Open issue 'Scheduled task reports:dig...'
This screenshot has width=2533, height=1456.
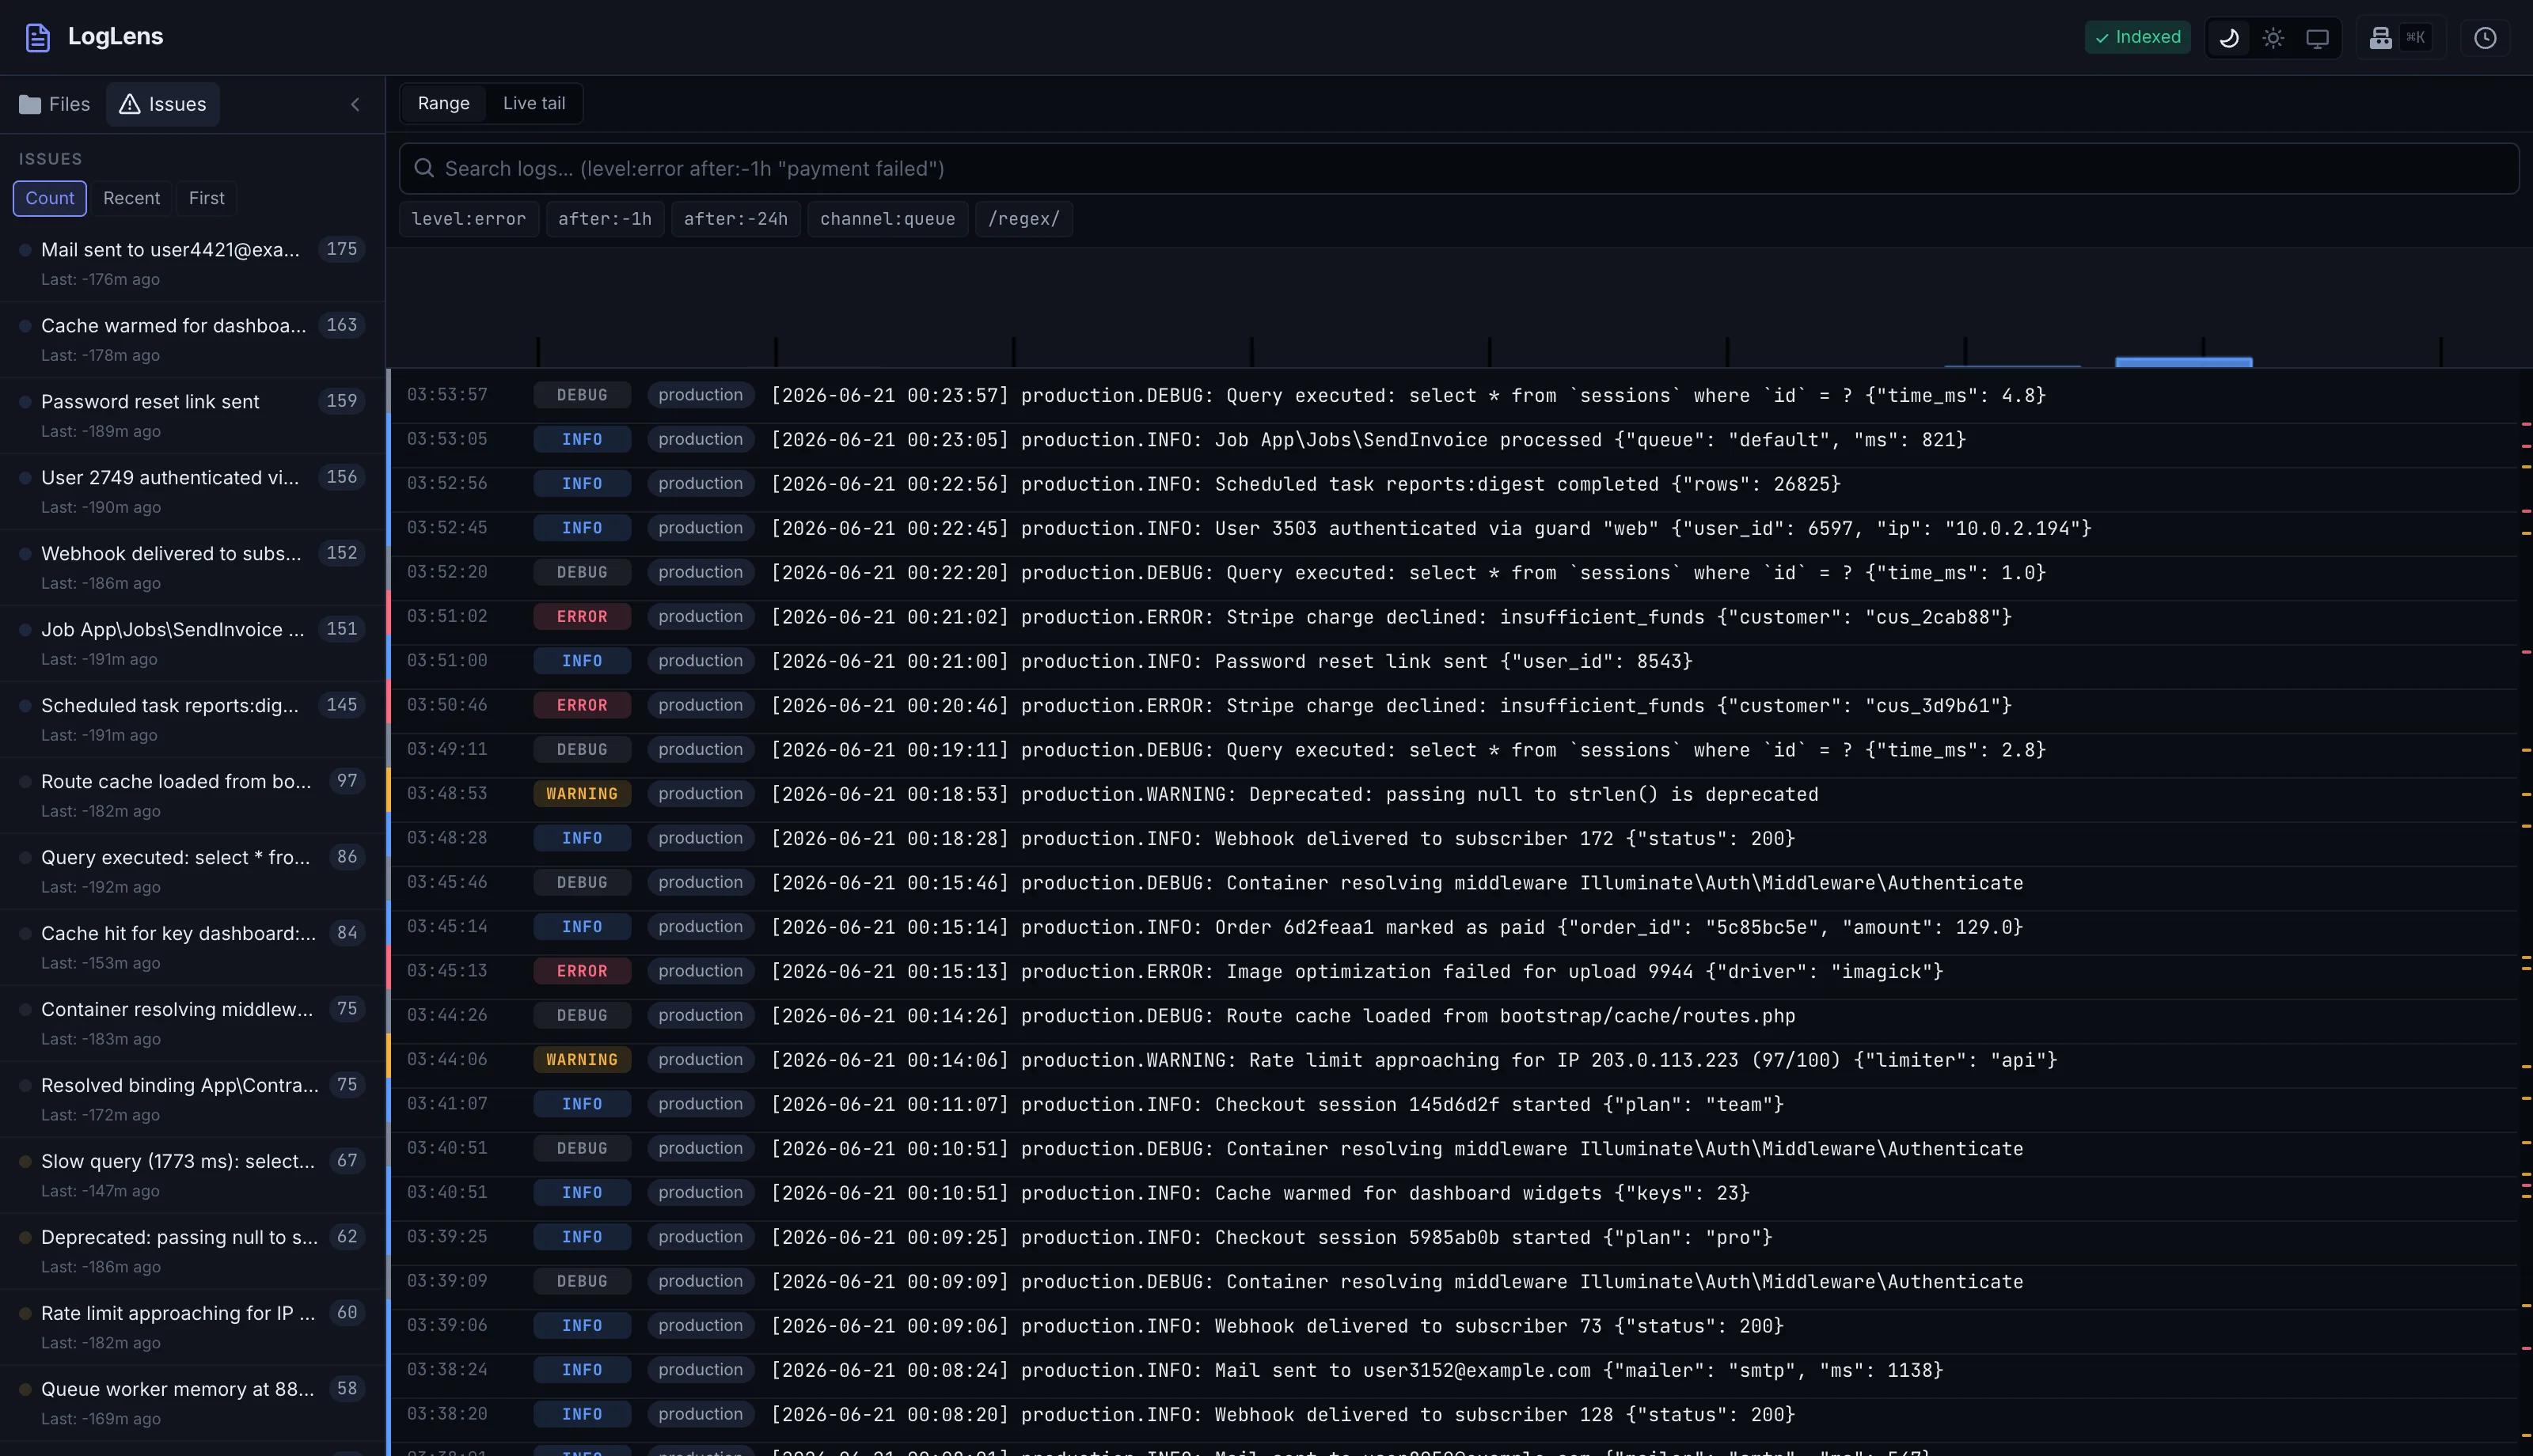click(192, 719)
